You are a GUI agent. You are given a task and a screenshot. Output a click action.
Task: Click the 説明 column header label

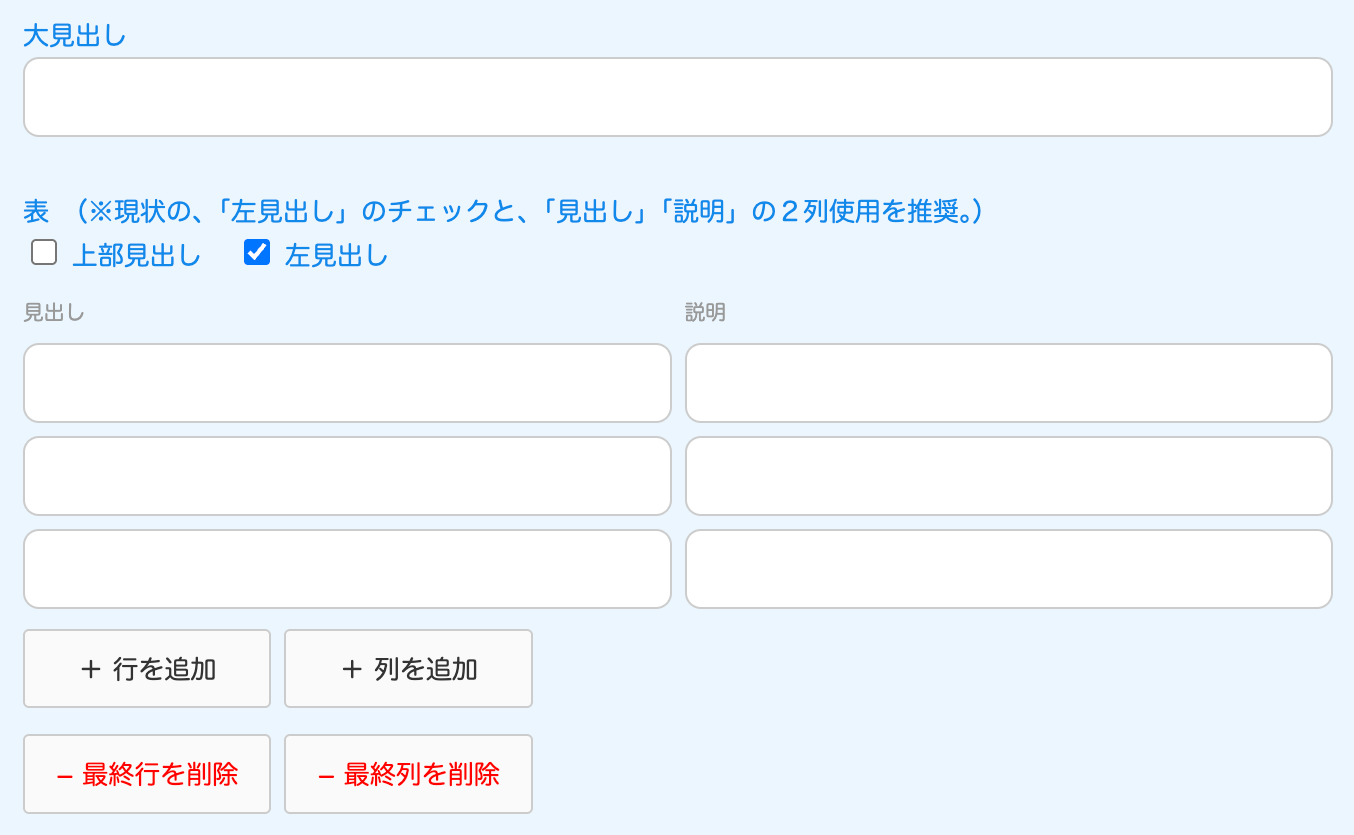coord(705,313)
